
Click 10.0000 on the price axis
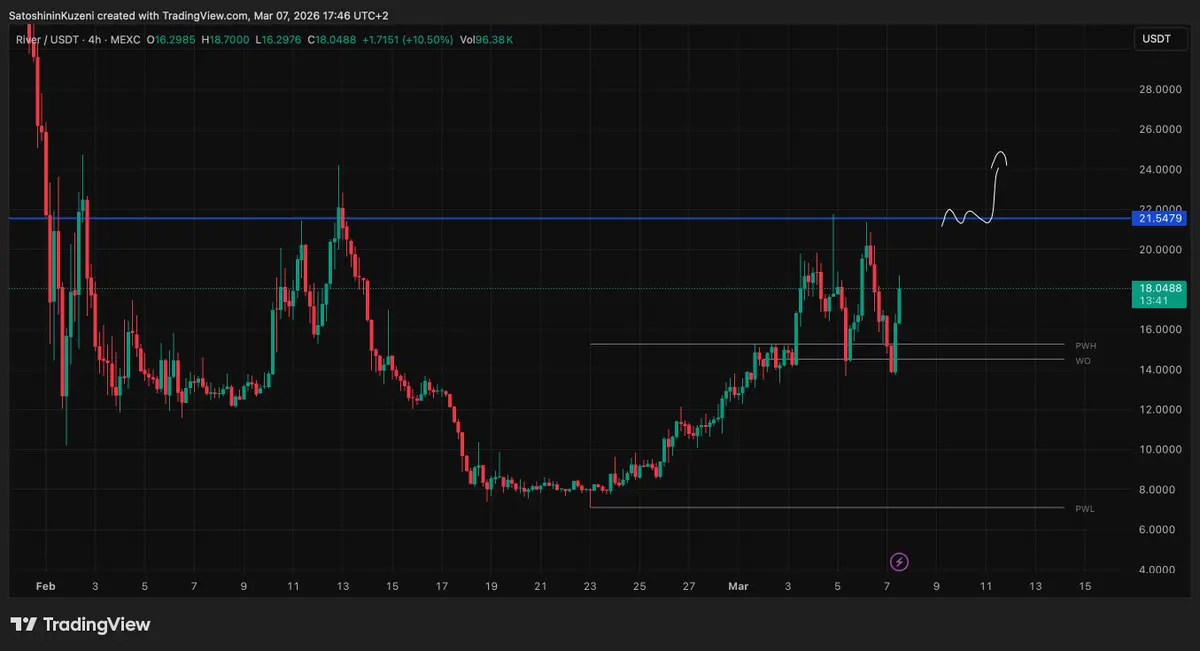click(1160, 450)
